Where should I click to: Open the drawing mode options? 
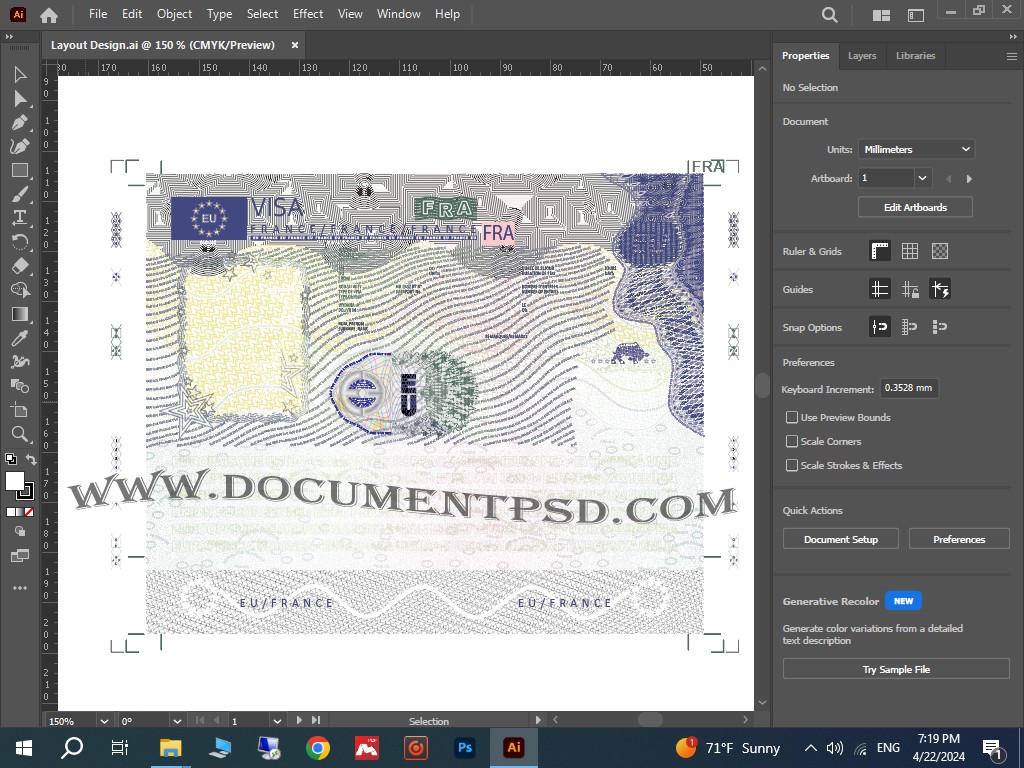click(x=20, y=532)
